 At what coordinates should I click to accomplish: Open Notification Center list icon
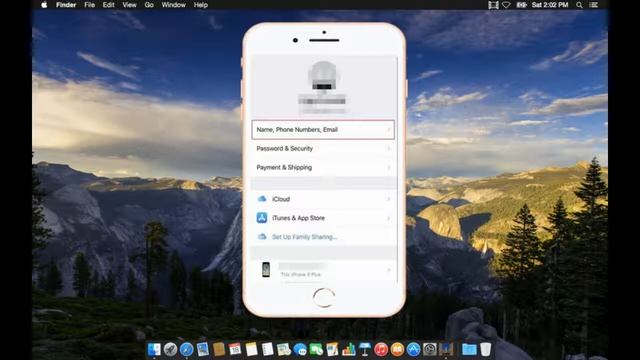tap(594, 5)
